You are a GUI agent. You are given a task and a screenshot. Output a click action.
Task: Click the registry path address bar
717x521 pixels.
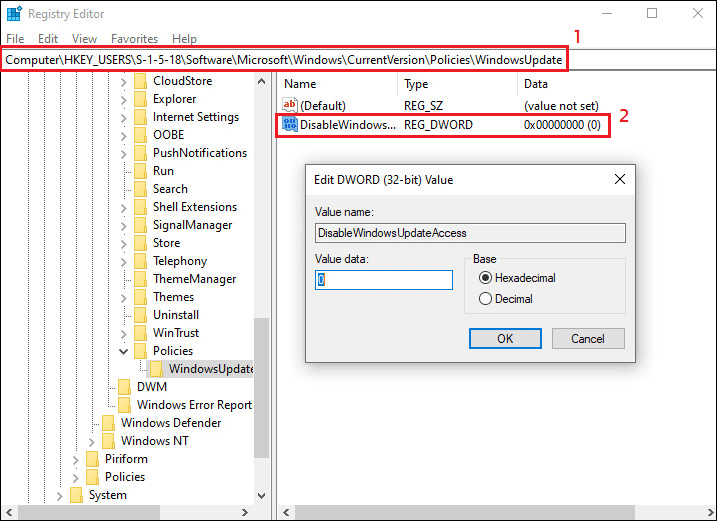[358, 60]
